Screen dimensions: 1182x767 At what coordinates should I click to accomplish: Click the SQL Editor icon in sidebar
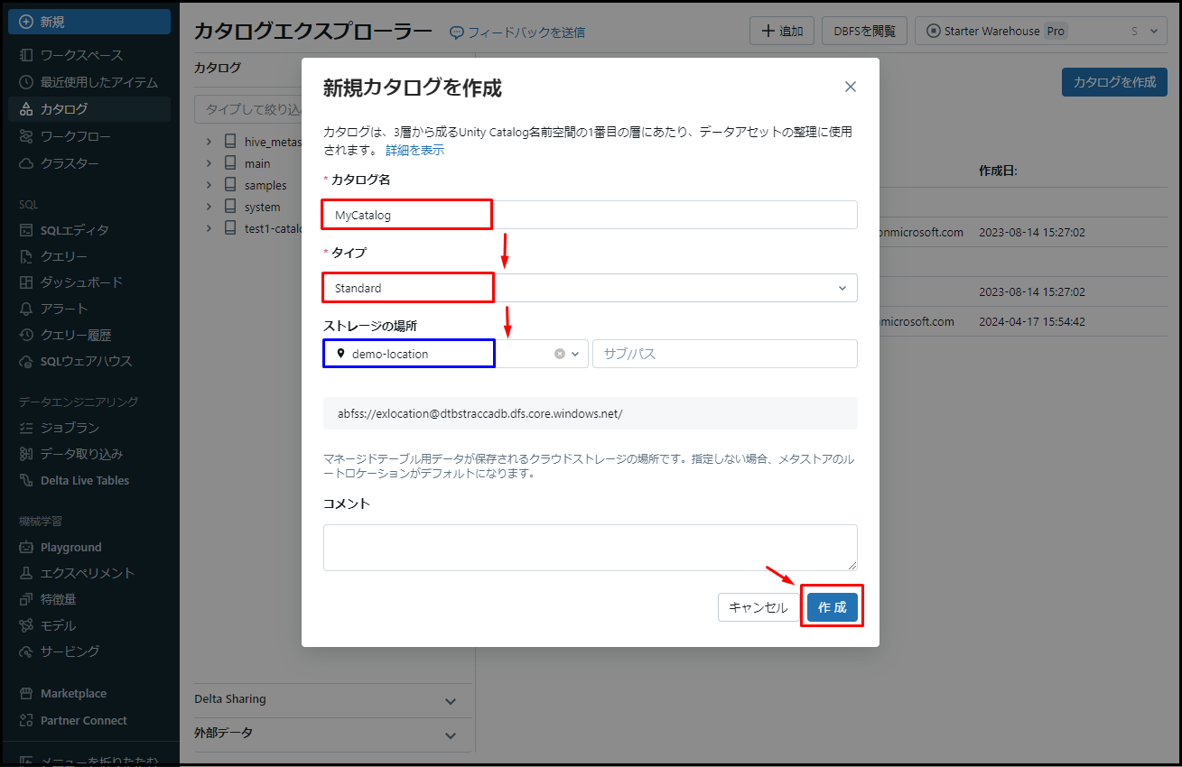click(26, 230)
